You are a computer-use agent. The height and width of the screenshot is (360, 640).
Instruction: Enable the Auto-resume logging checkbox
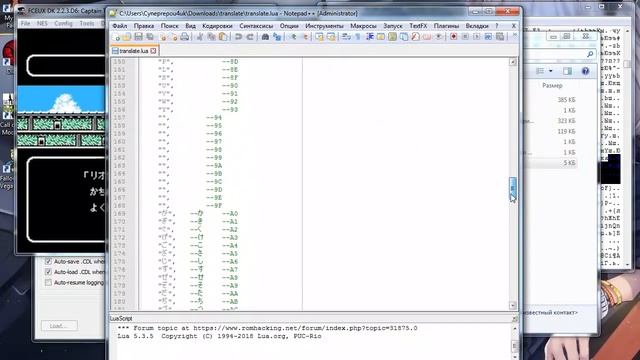[x=49, y=282]
